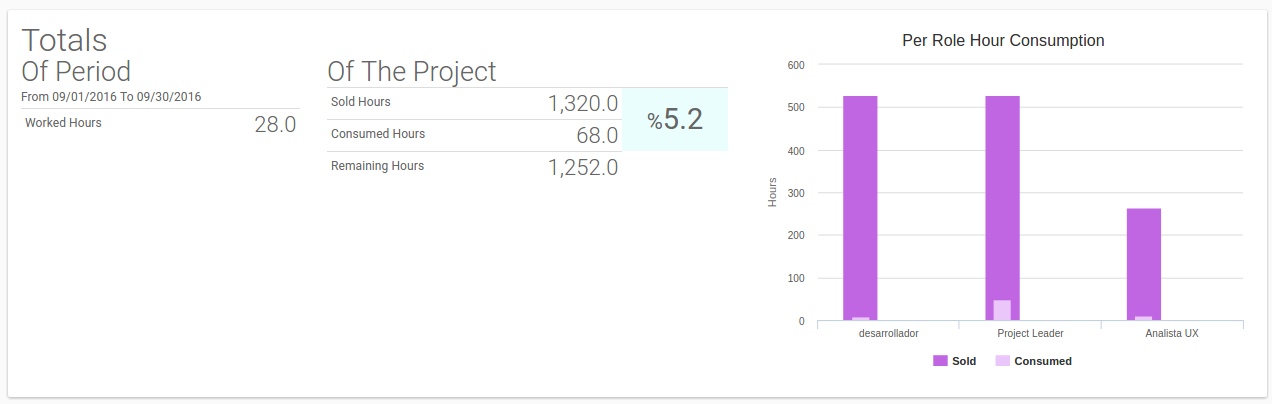Click the Analista UX Consumed bar
This screenshot has width=1272, height=404.
(x=1143, y=319)
